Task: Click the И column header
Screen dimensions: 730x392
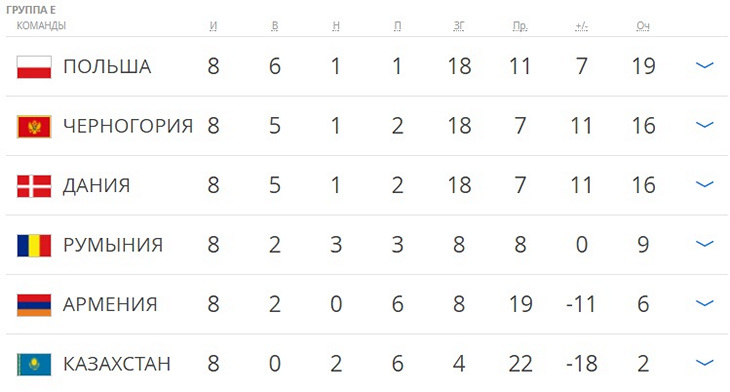Action: (213, 26)
